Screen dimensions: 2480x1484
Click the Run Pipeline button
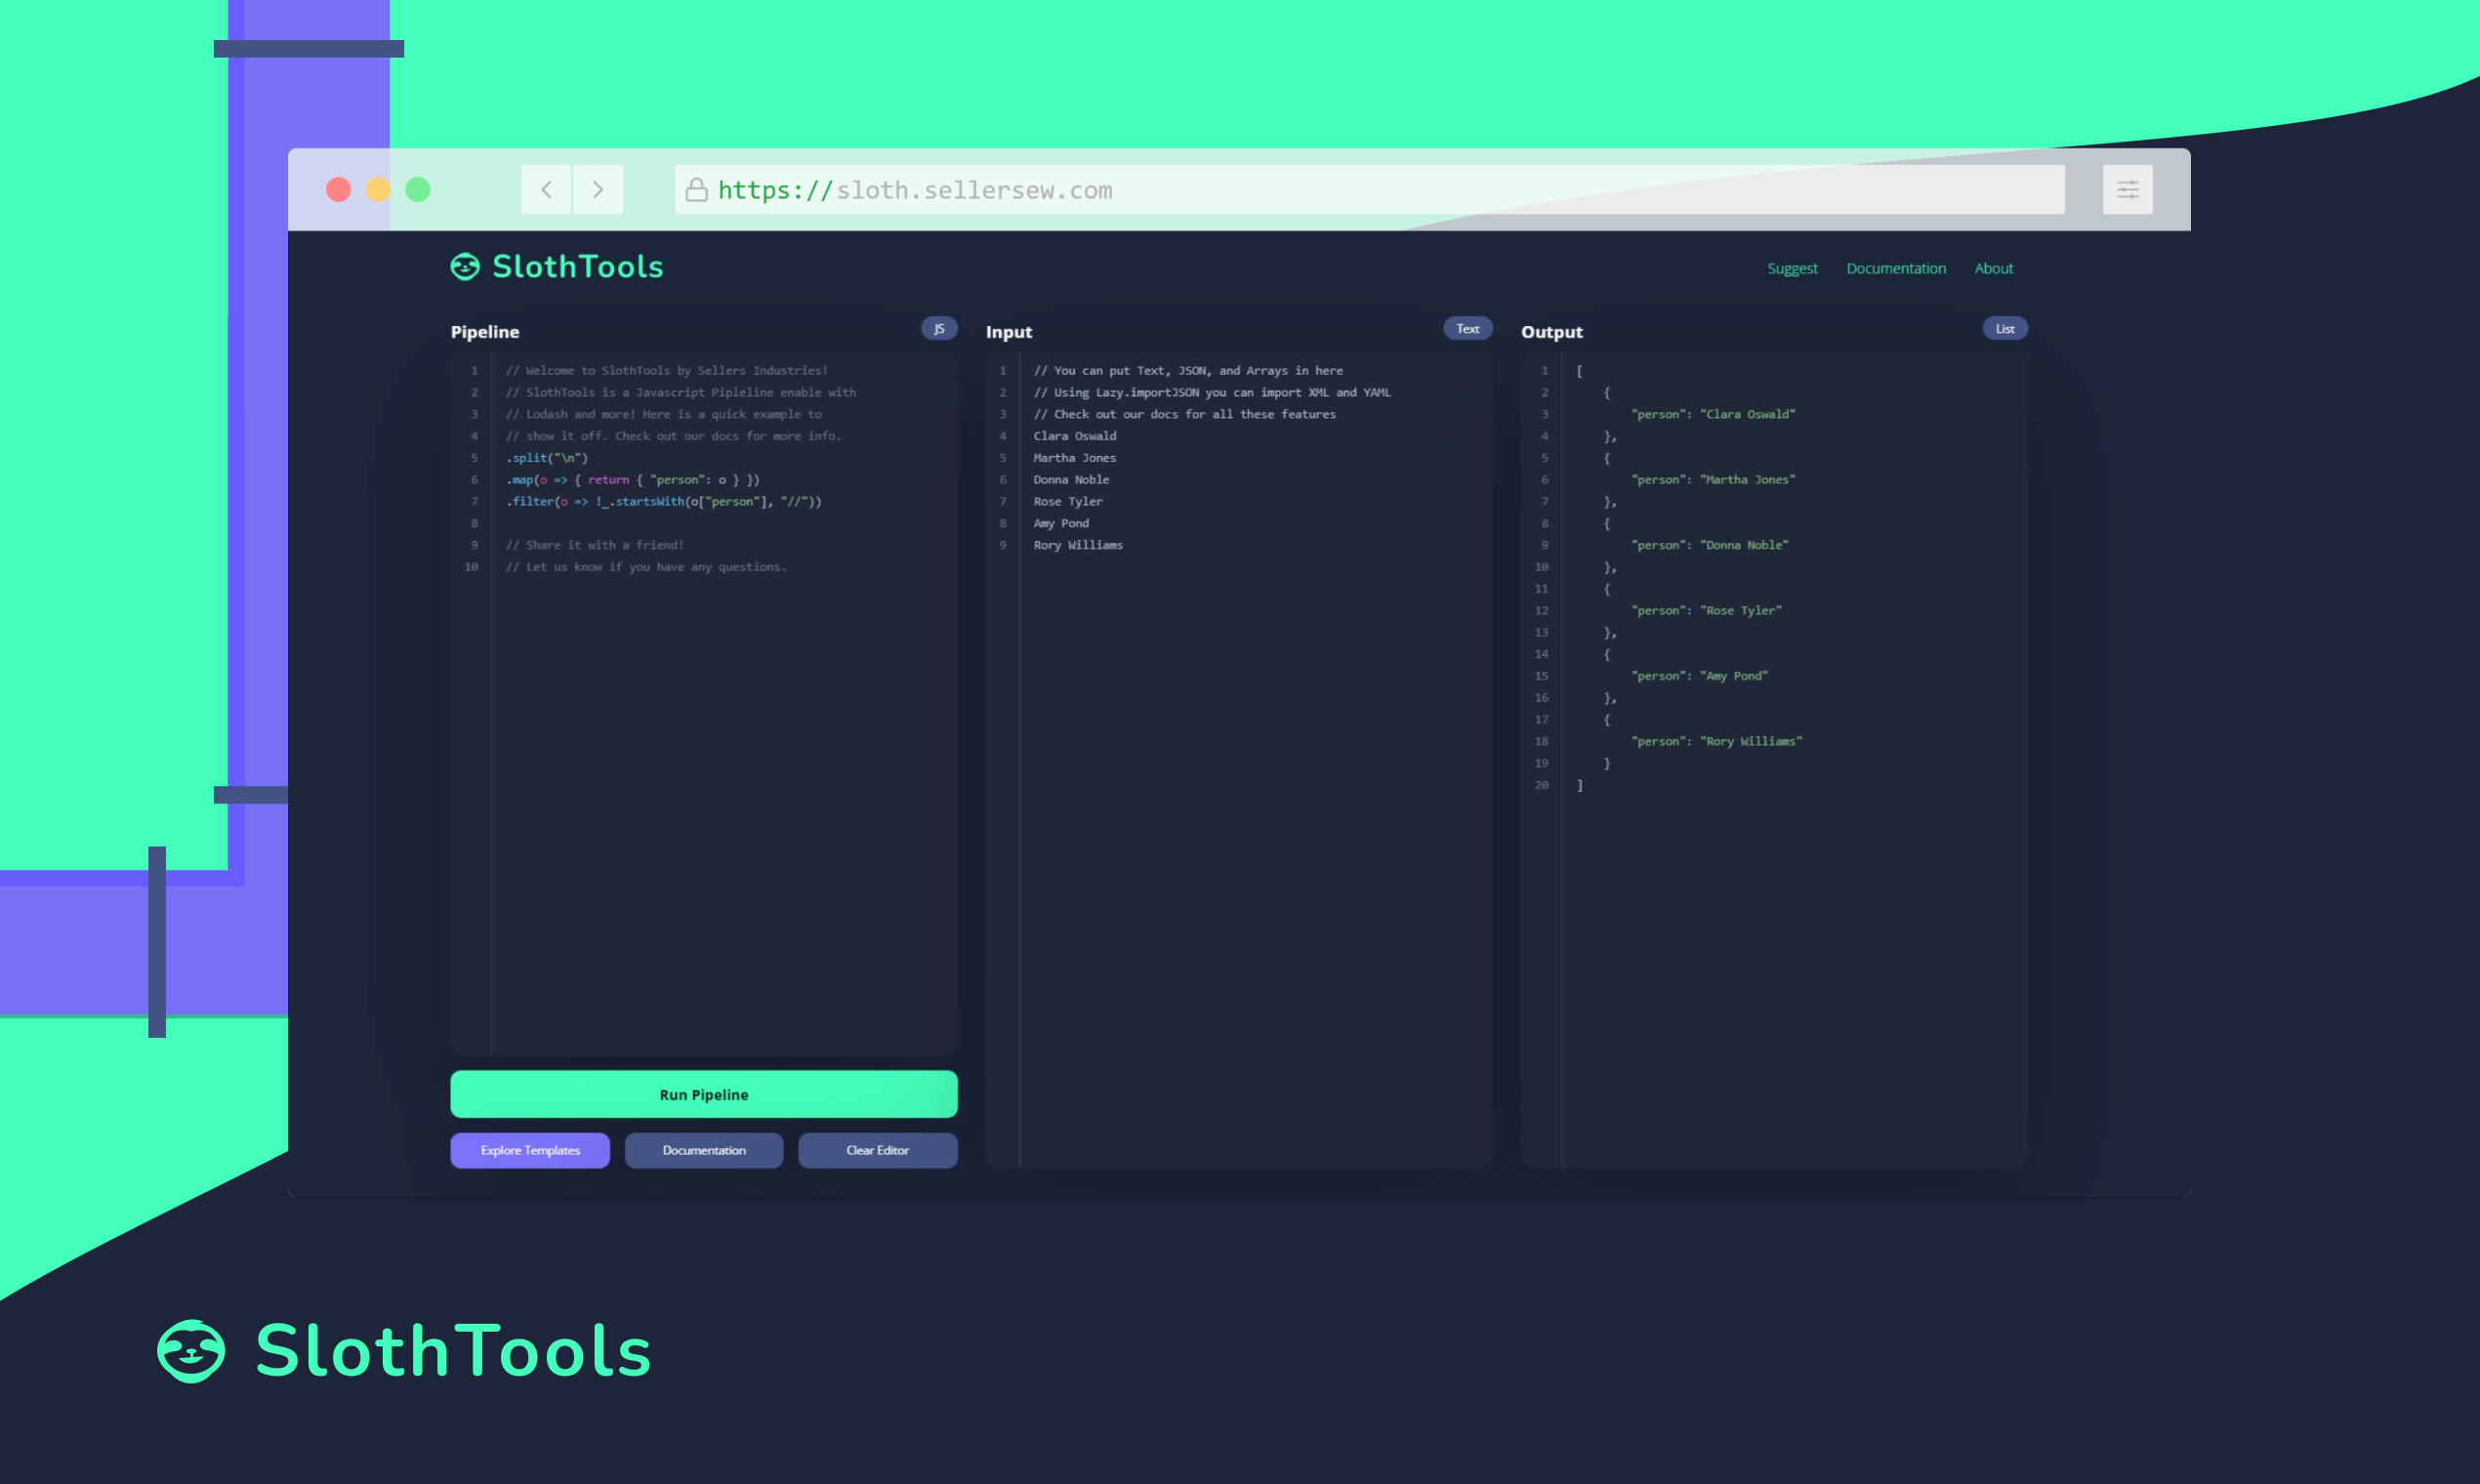tap(704, 1094)
